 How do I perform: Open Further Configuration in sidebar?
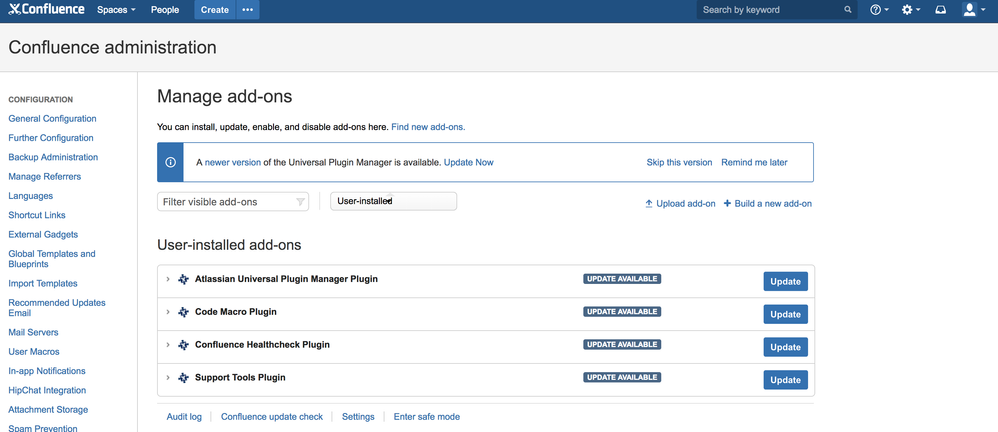(x=51, y=138)
